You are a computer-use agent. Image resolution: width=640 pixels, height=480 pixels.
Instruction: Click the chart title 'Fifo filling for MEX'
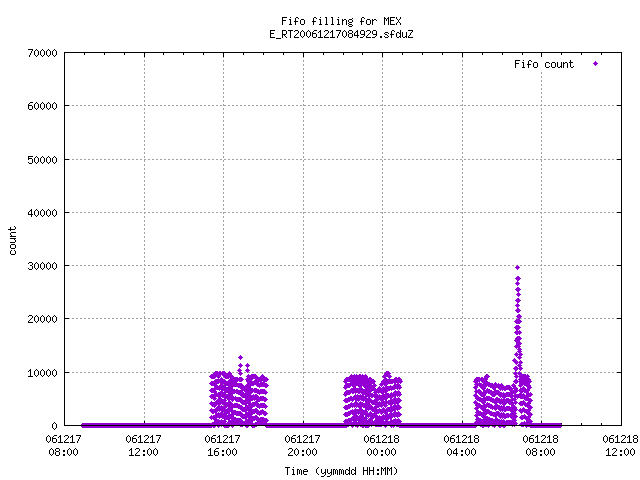(x=341, y=21)
